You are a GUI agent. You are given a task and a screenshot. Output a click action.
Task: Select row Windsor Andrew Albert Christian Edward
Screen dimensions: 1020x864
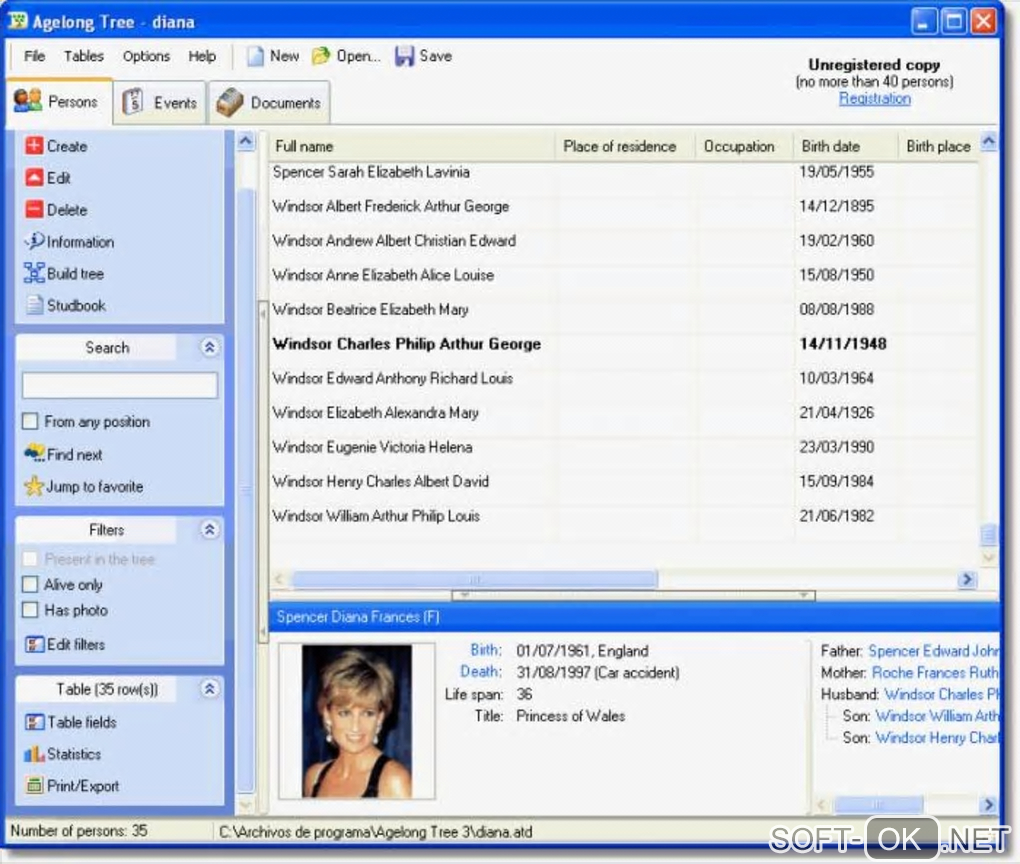coord(623,241)
